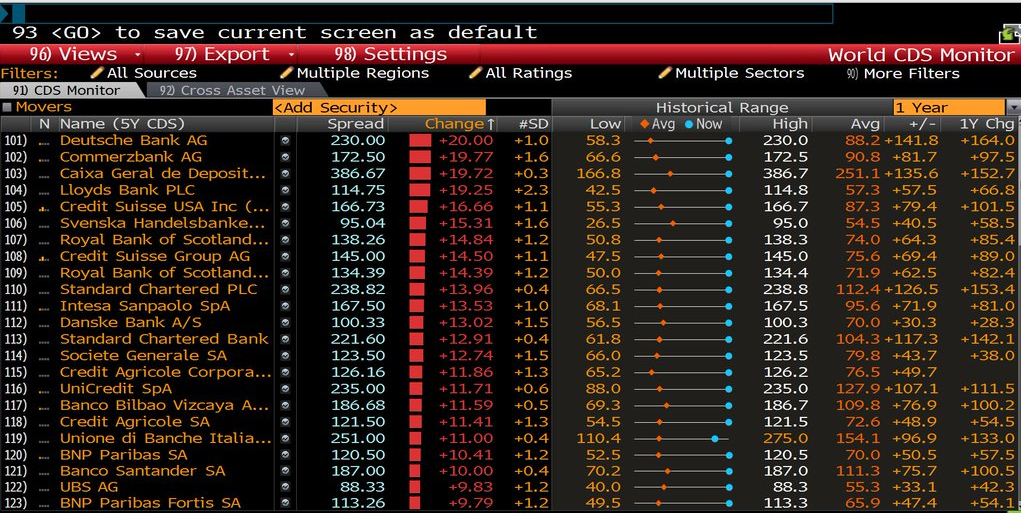This screenshot has width=1021, height=513.
Task: Sort by the Spread column header
Action: click(x=356, y=124)
